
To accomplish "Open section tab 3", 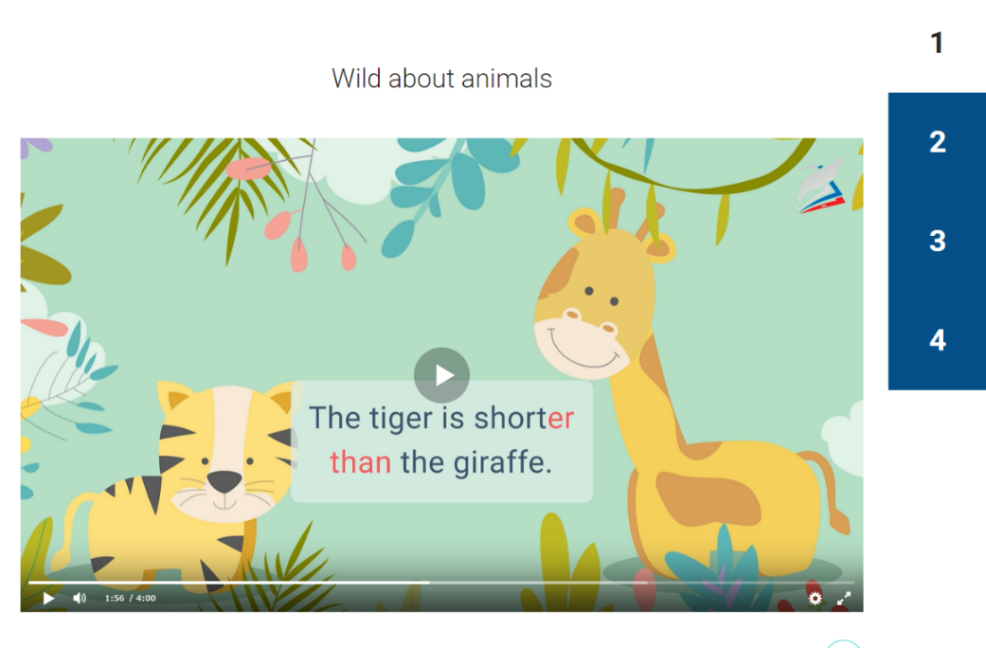I will 937,241.
